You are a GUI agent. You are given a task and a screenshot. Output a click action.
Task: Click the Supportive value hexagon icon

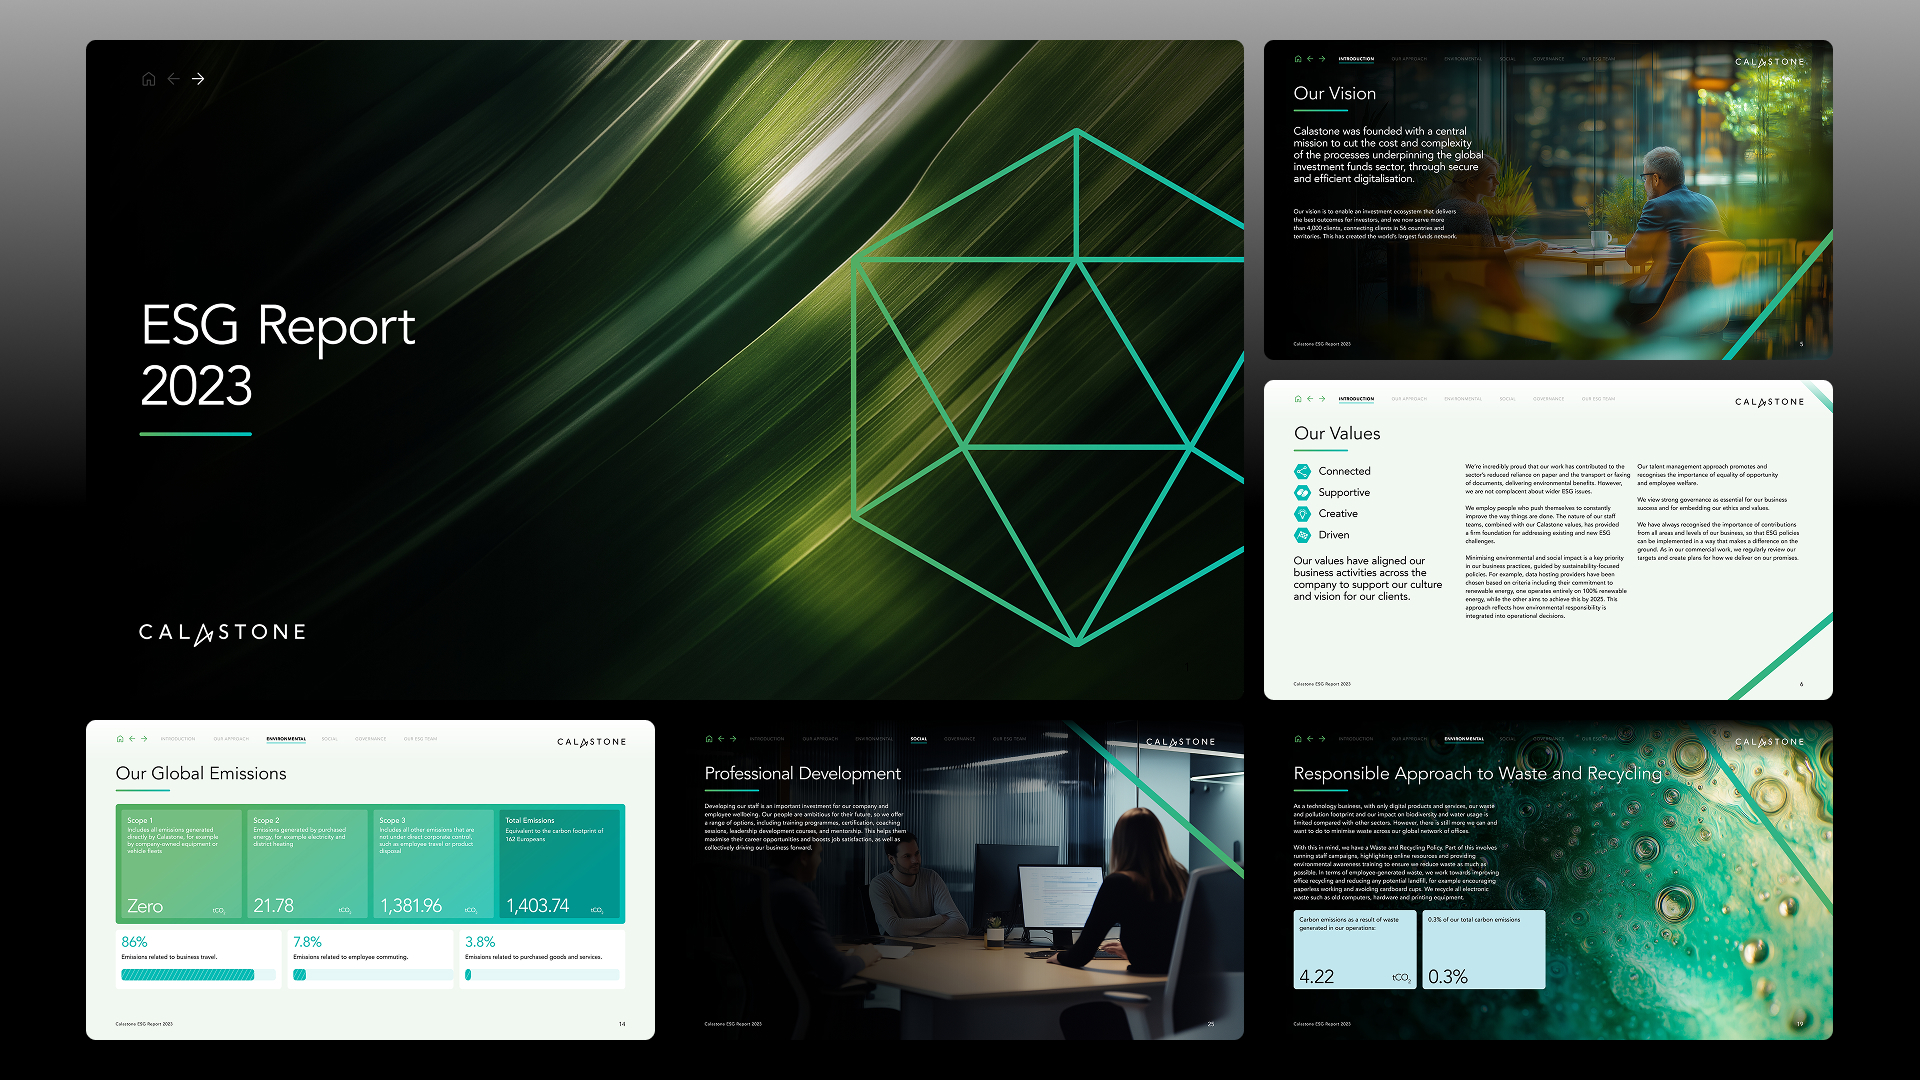pyautogui.click(x=1302, y=493)
